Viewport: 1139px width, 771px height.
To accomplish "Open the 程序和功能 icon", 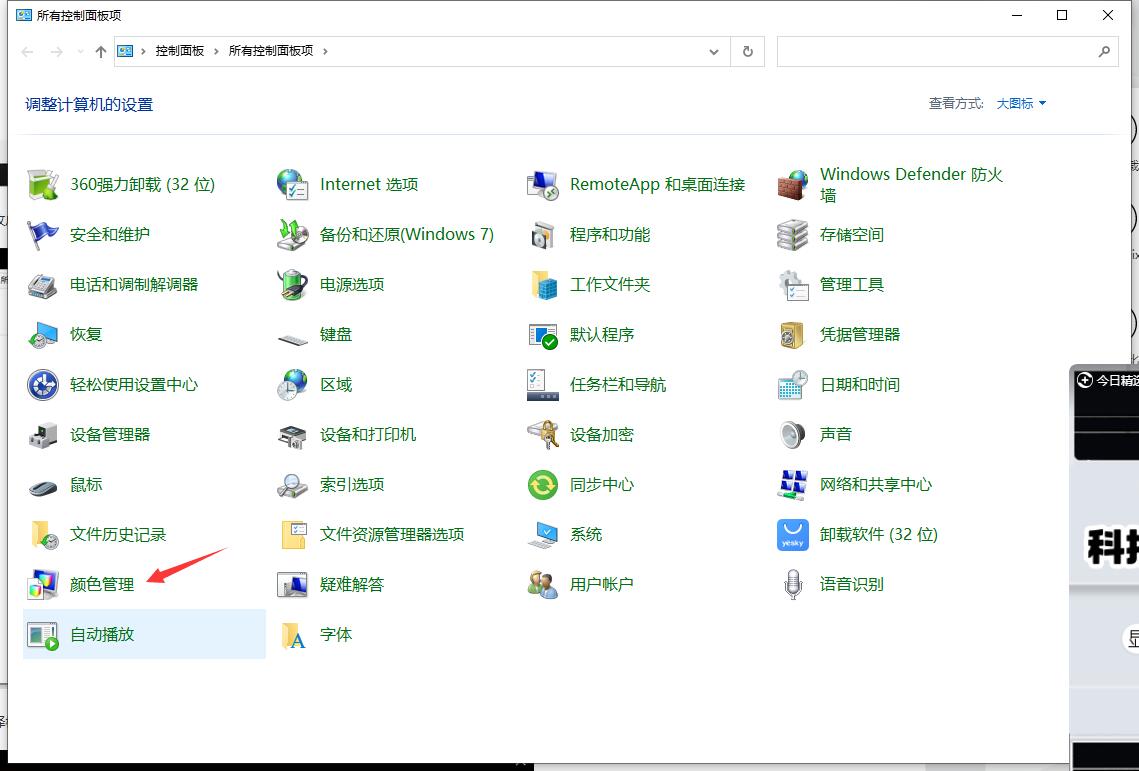I will coord(543,235).
